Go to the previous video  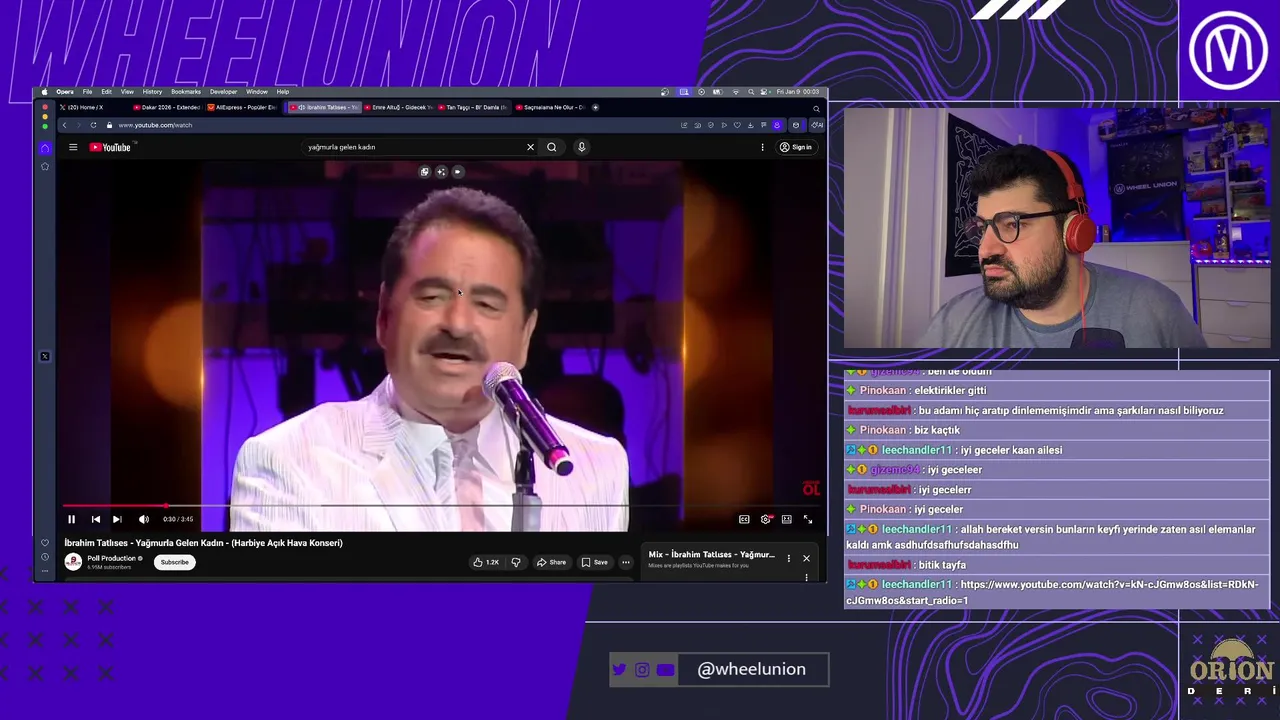coord(95,519)
